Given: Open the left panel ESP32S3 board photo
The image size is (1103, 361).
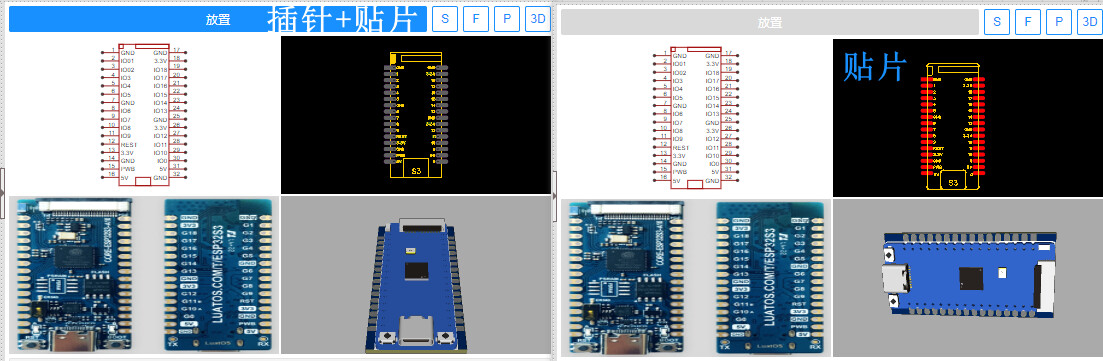Looking at the screenshot, I should point(144,275).
